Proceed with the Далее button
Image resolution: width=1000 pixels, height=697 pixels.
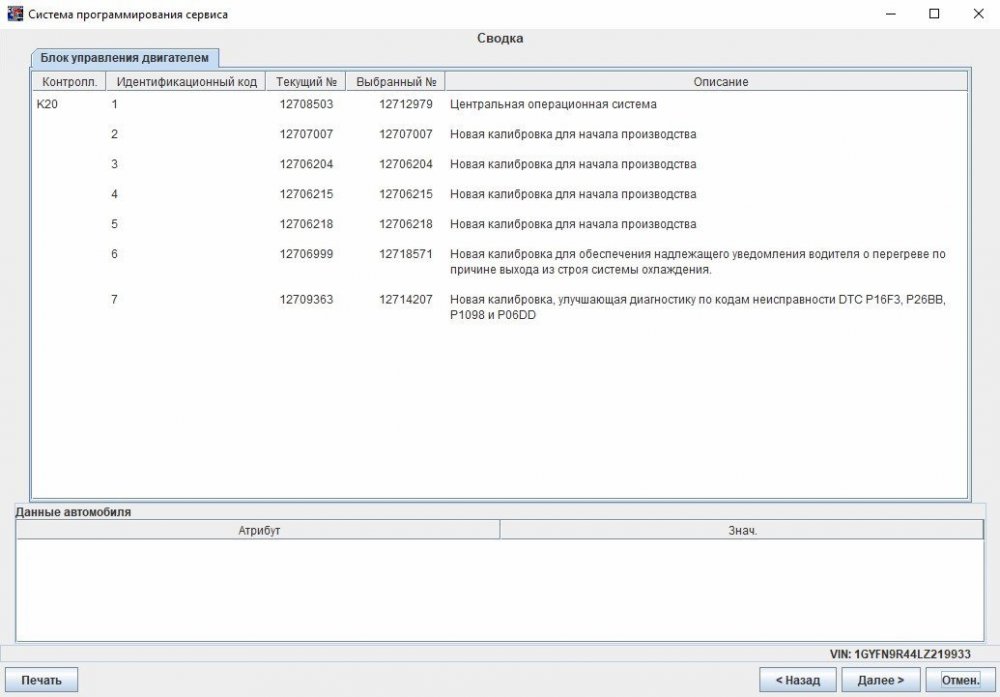click(x=881, y=680)
